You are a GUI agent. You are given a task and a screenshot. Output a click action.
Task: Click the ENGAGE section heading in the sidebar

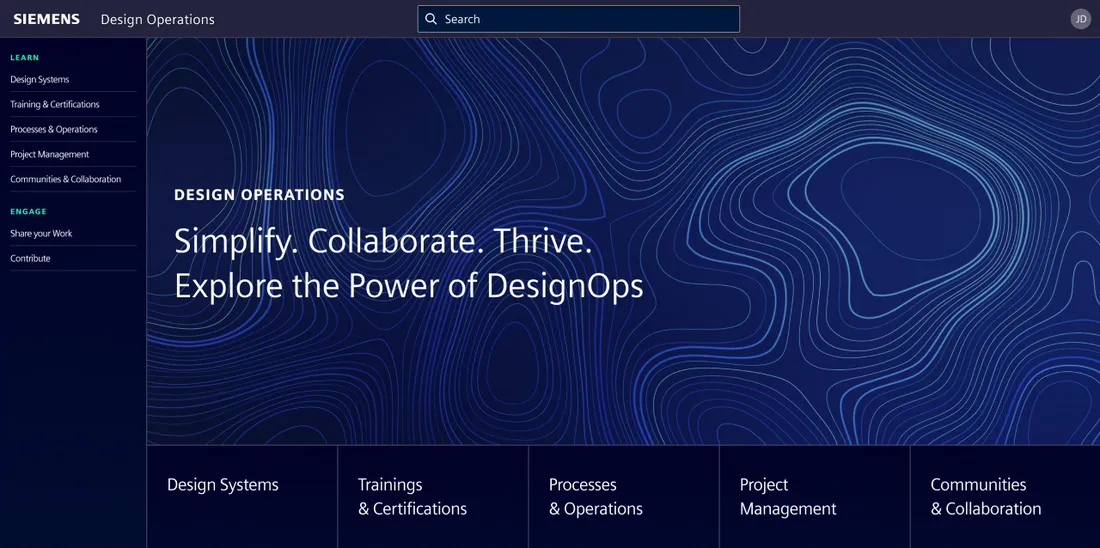[28, 211]
